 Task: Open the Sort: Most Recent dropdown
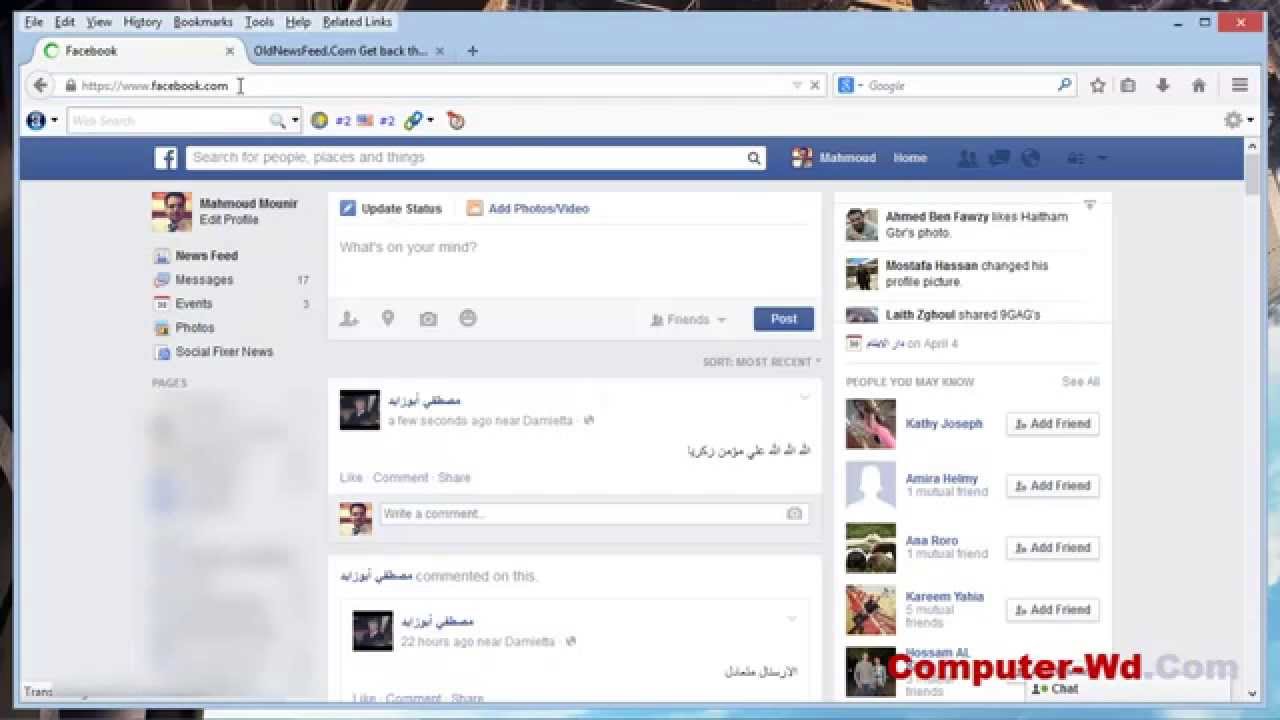761,362
